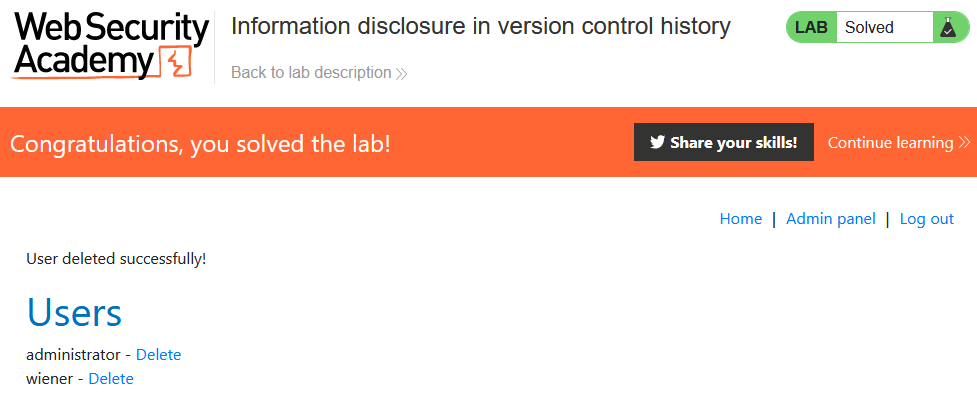The width and height of the screenshot is (977, 408).
Task: Go to the Home page link
Action: pos(741,219)
